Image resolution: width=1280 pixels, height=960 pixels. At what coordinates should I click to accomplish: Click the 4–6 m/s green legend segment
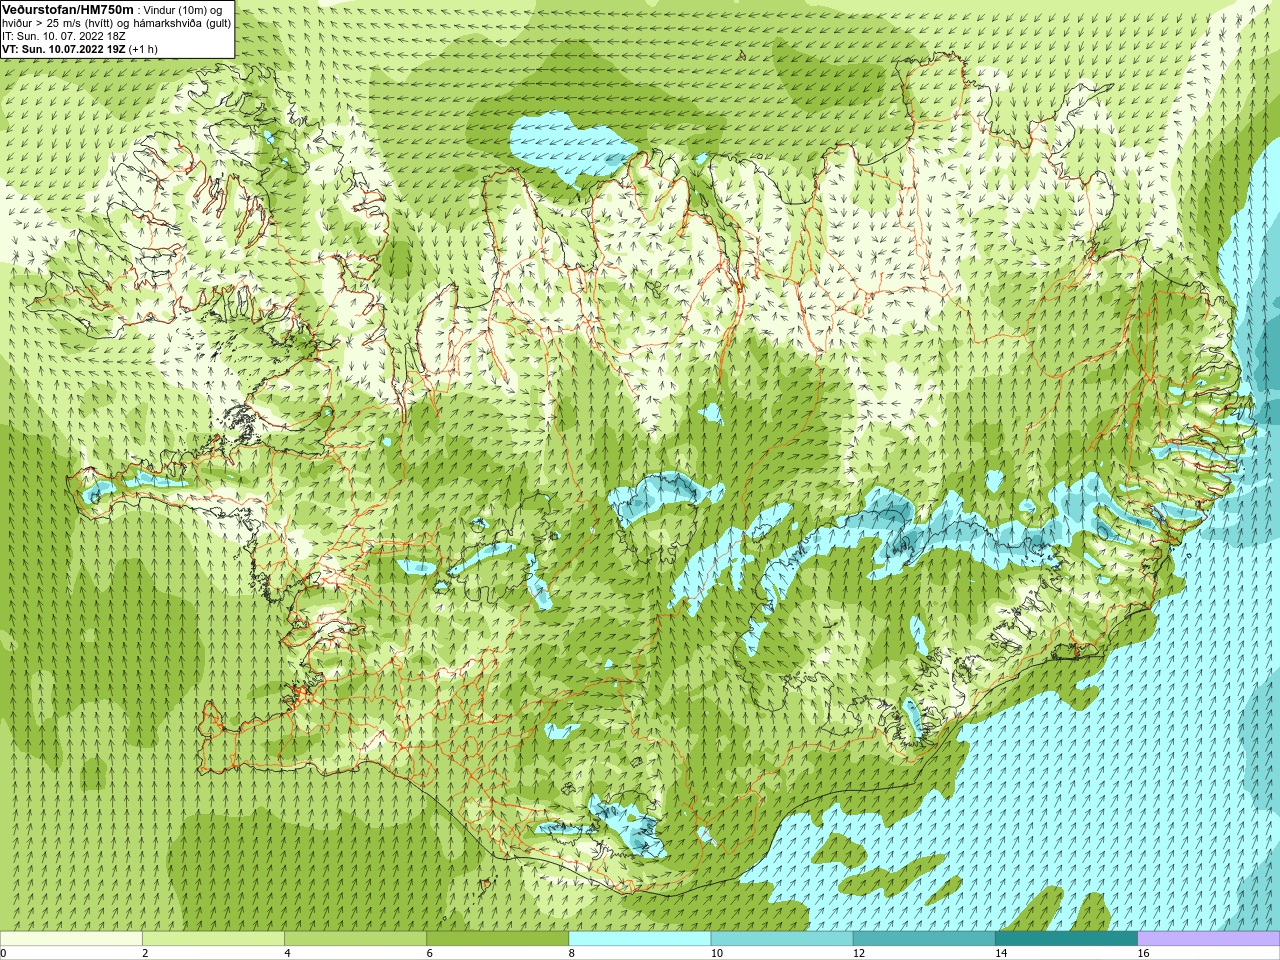click(355, 939)
